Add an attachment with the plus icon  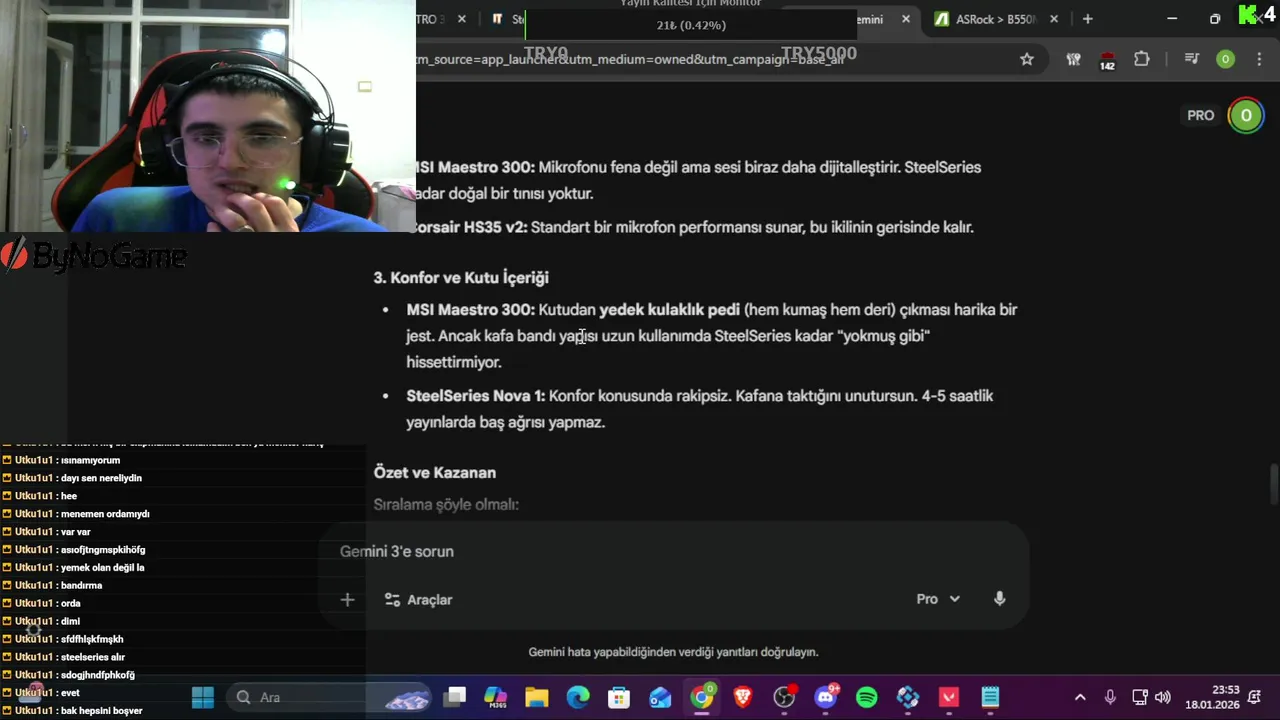[347, 599]
